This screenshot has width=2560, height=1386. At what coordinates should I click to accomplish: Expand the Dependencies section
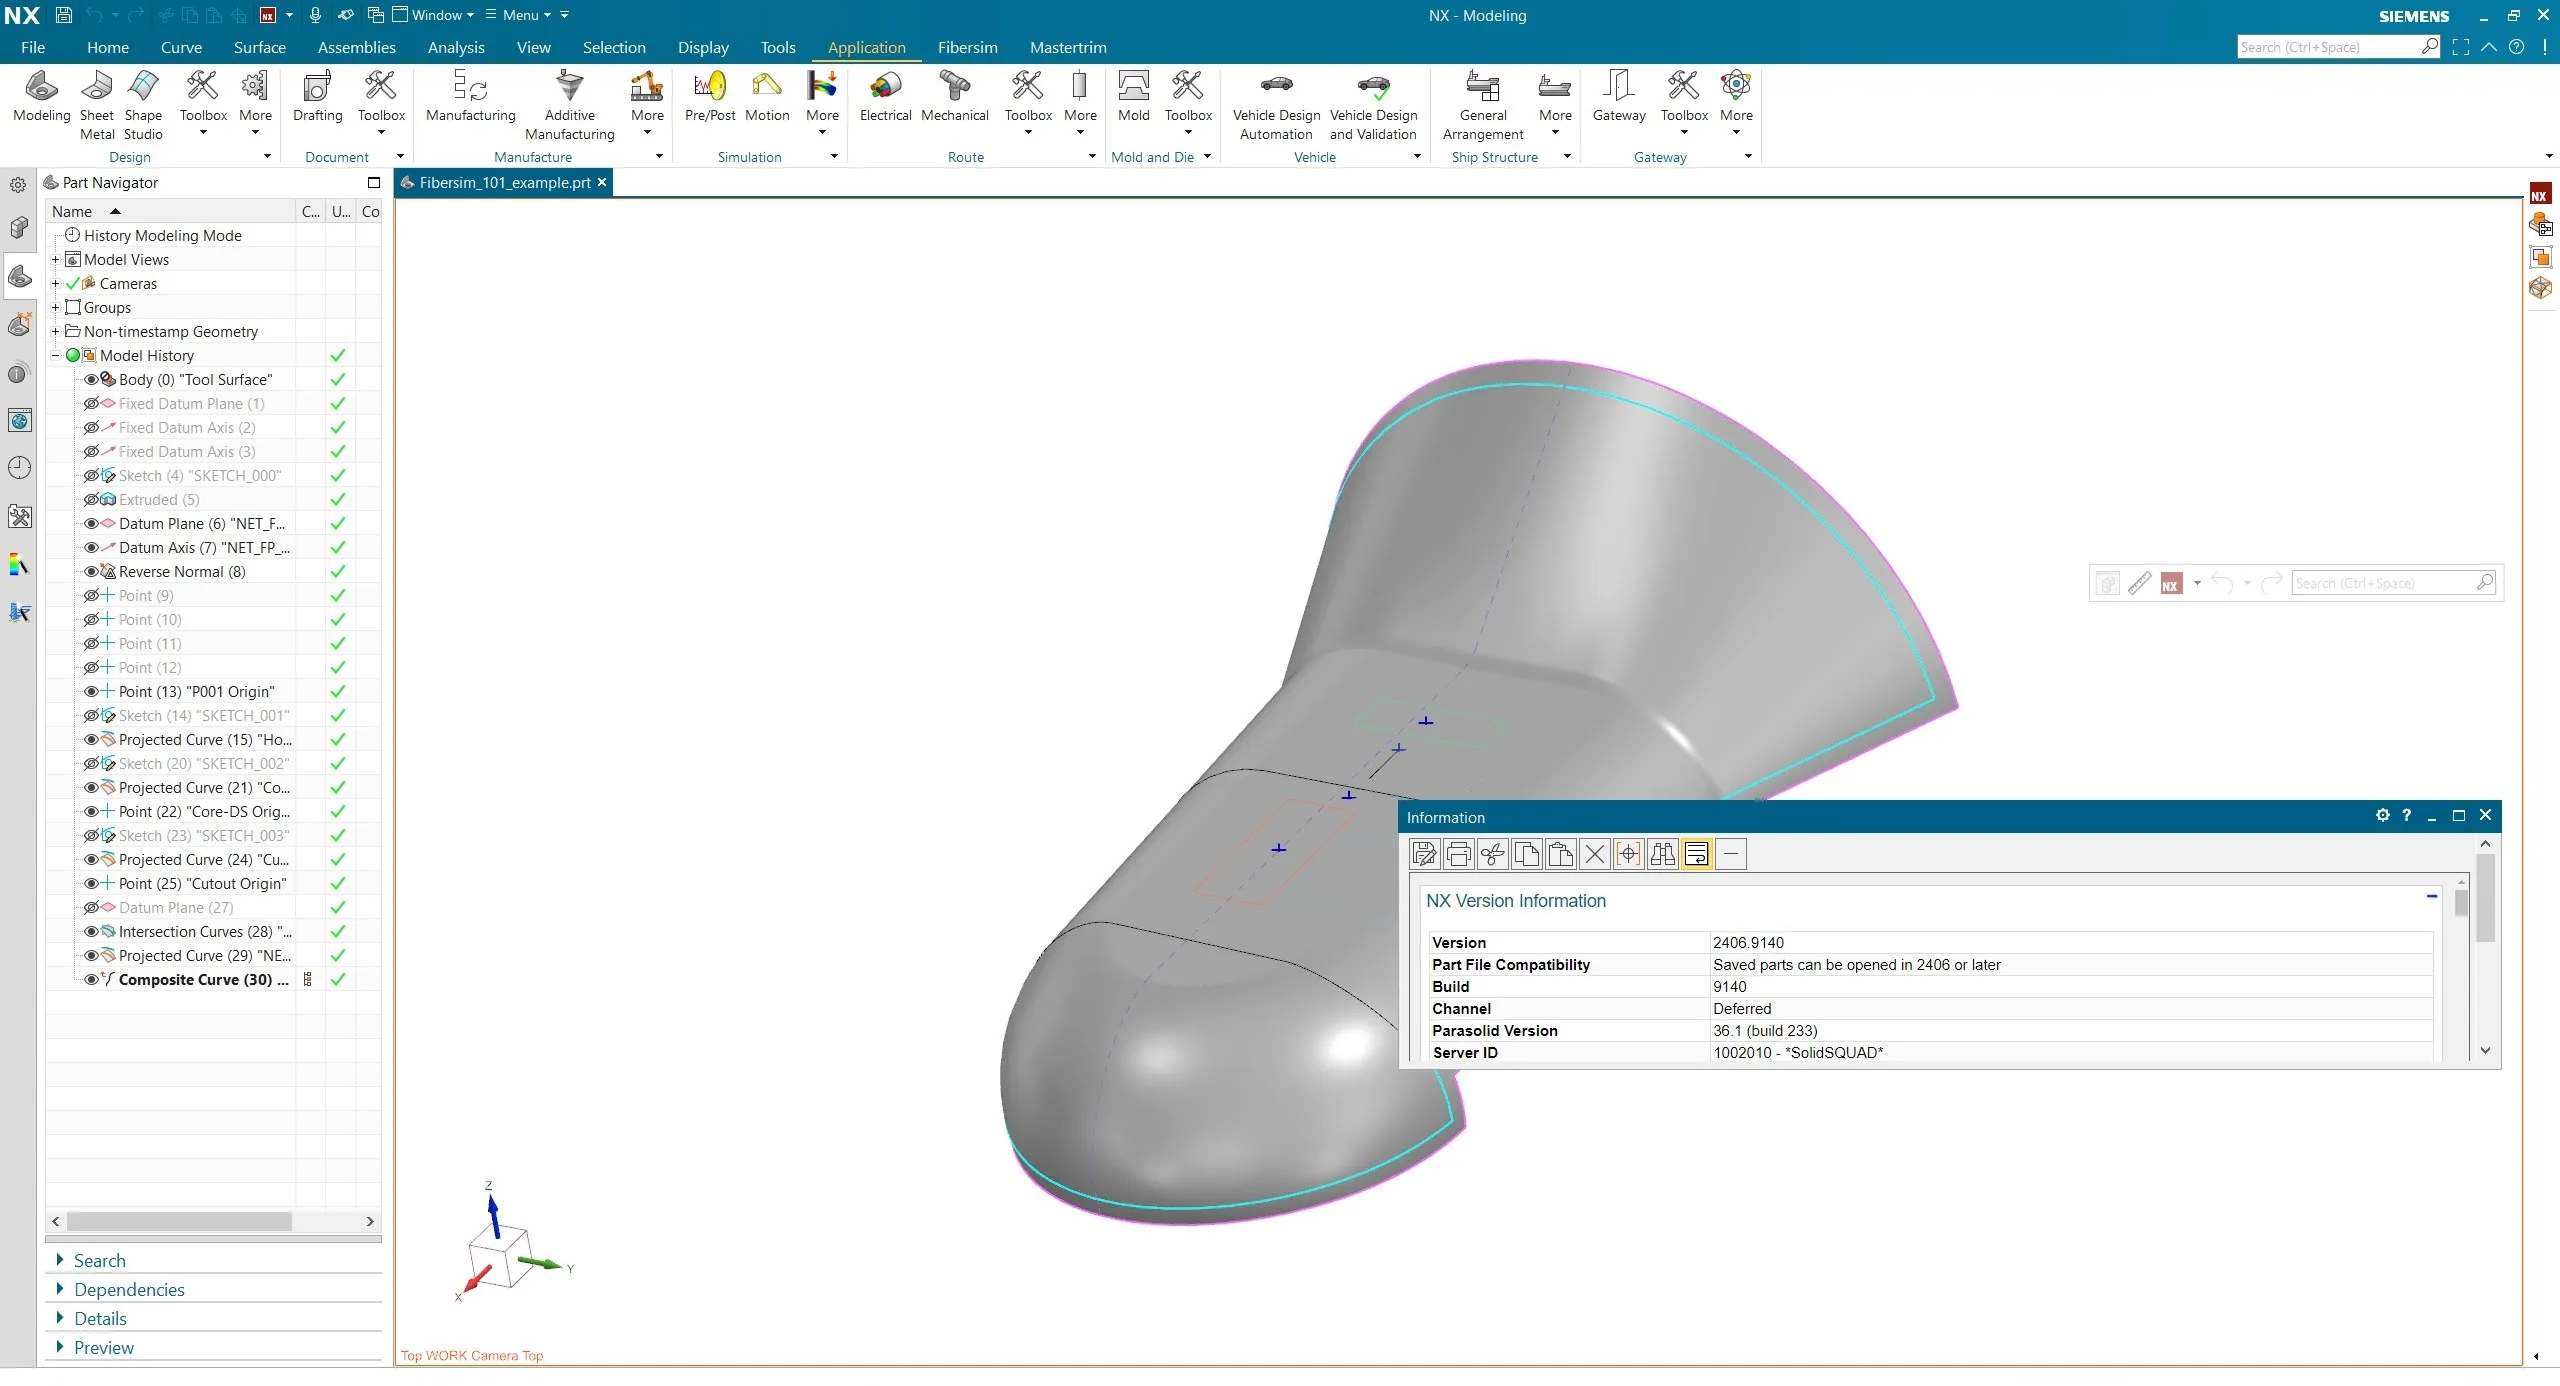tap(129, 1290)
